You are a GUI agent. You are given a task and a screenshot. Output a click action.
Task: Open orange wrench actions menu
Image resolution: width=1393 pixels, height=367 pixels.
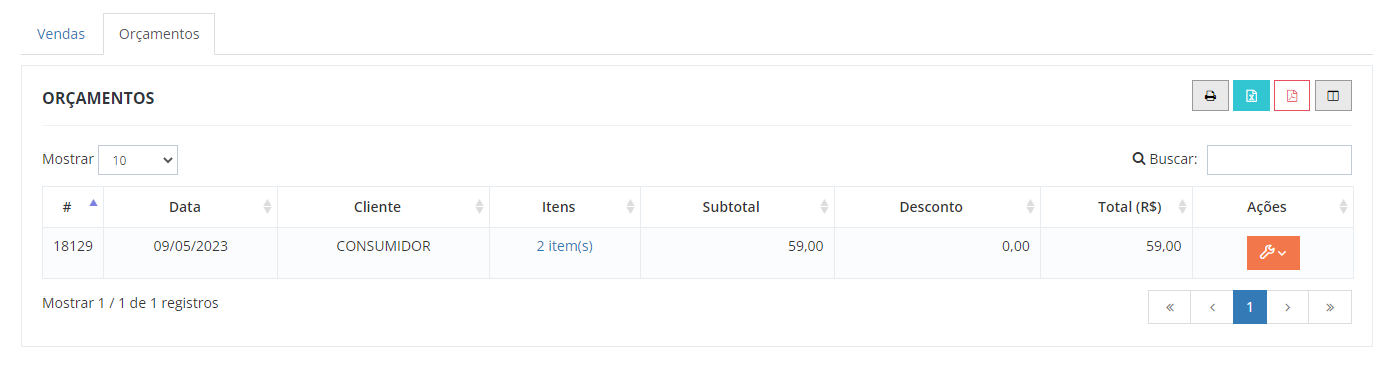click(x=1273, y=253)
